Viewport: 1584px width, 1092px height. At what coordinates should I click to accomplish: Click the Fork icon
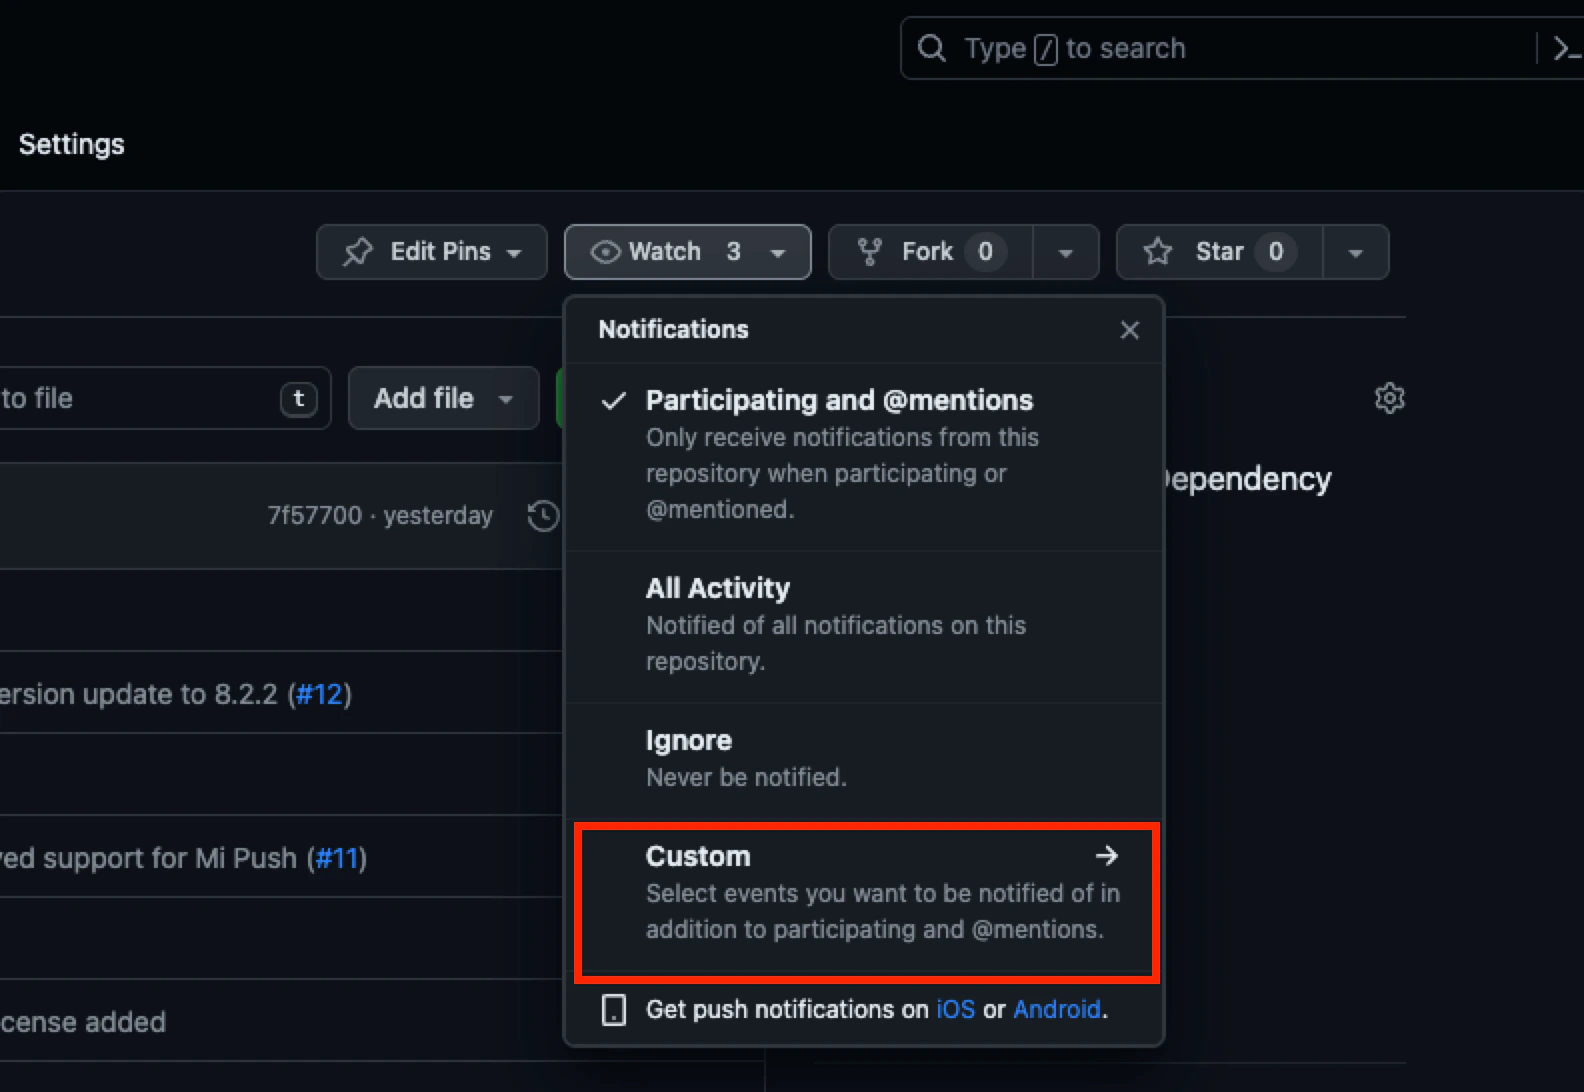[x=870, y=252]
